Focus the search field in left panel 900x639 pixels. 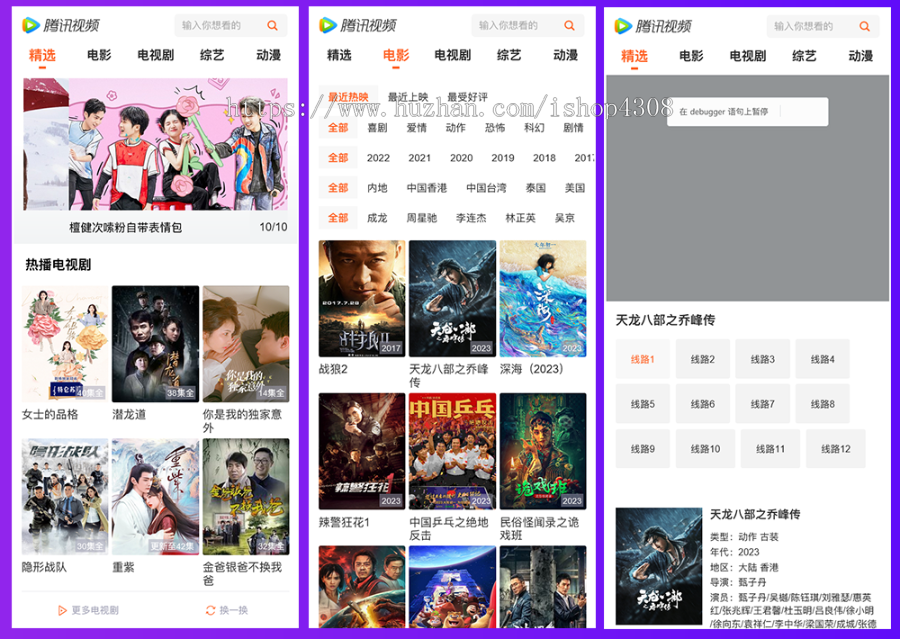pos(231,25)
